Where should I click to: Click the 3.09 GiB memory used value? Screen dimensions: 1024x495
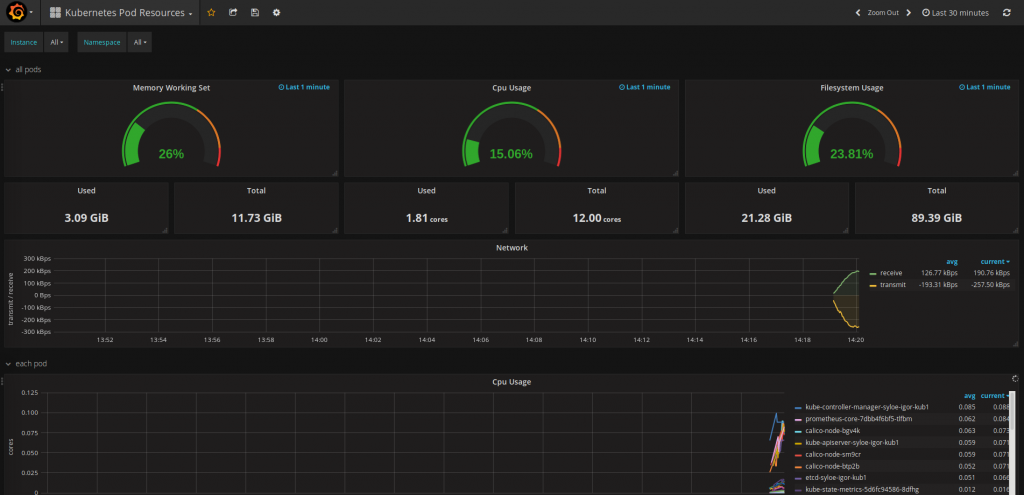86,218
